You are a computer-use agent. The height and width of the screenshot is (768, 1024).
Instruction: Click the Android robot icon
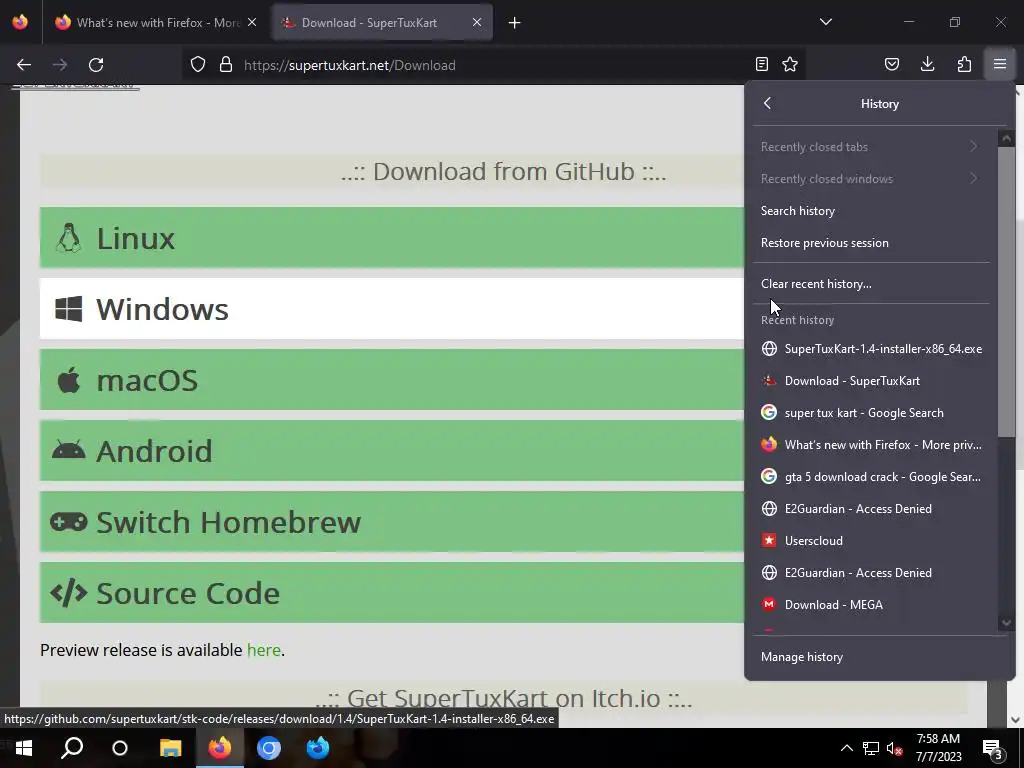pyautogui.click(x=69, y=450)
